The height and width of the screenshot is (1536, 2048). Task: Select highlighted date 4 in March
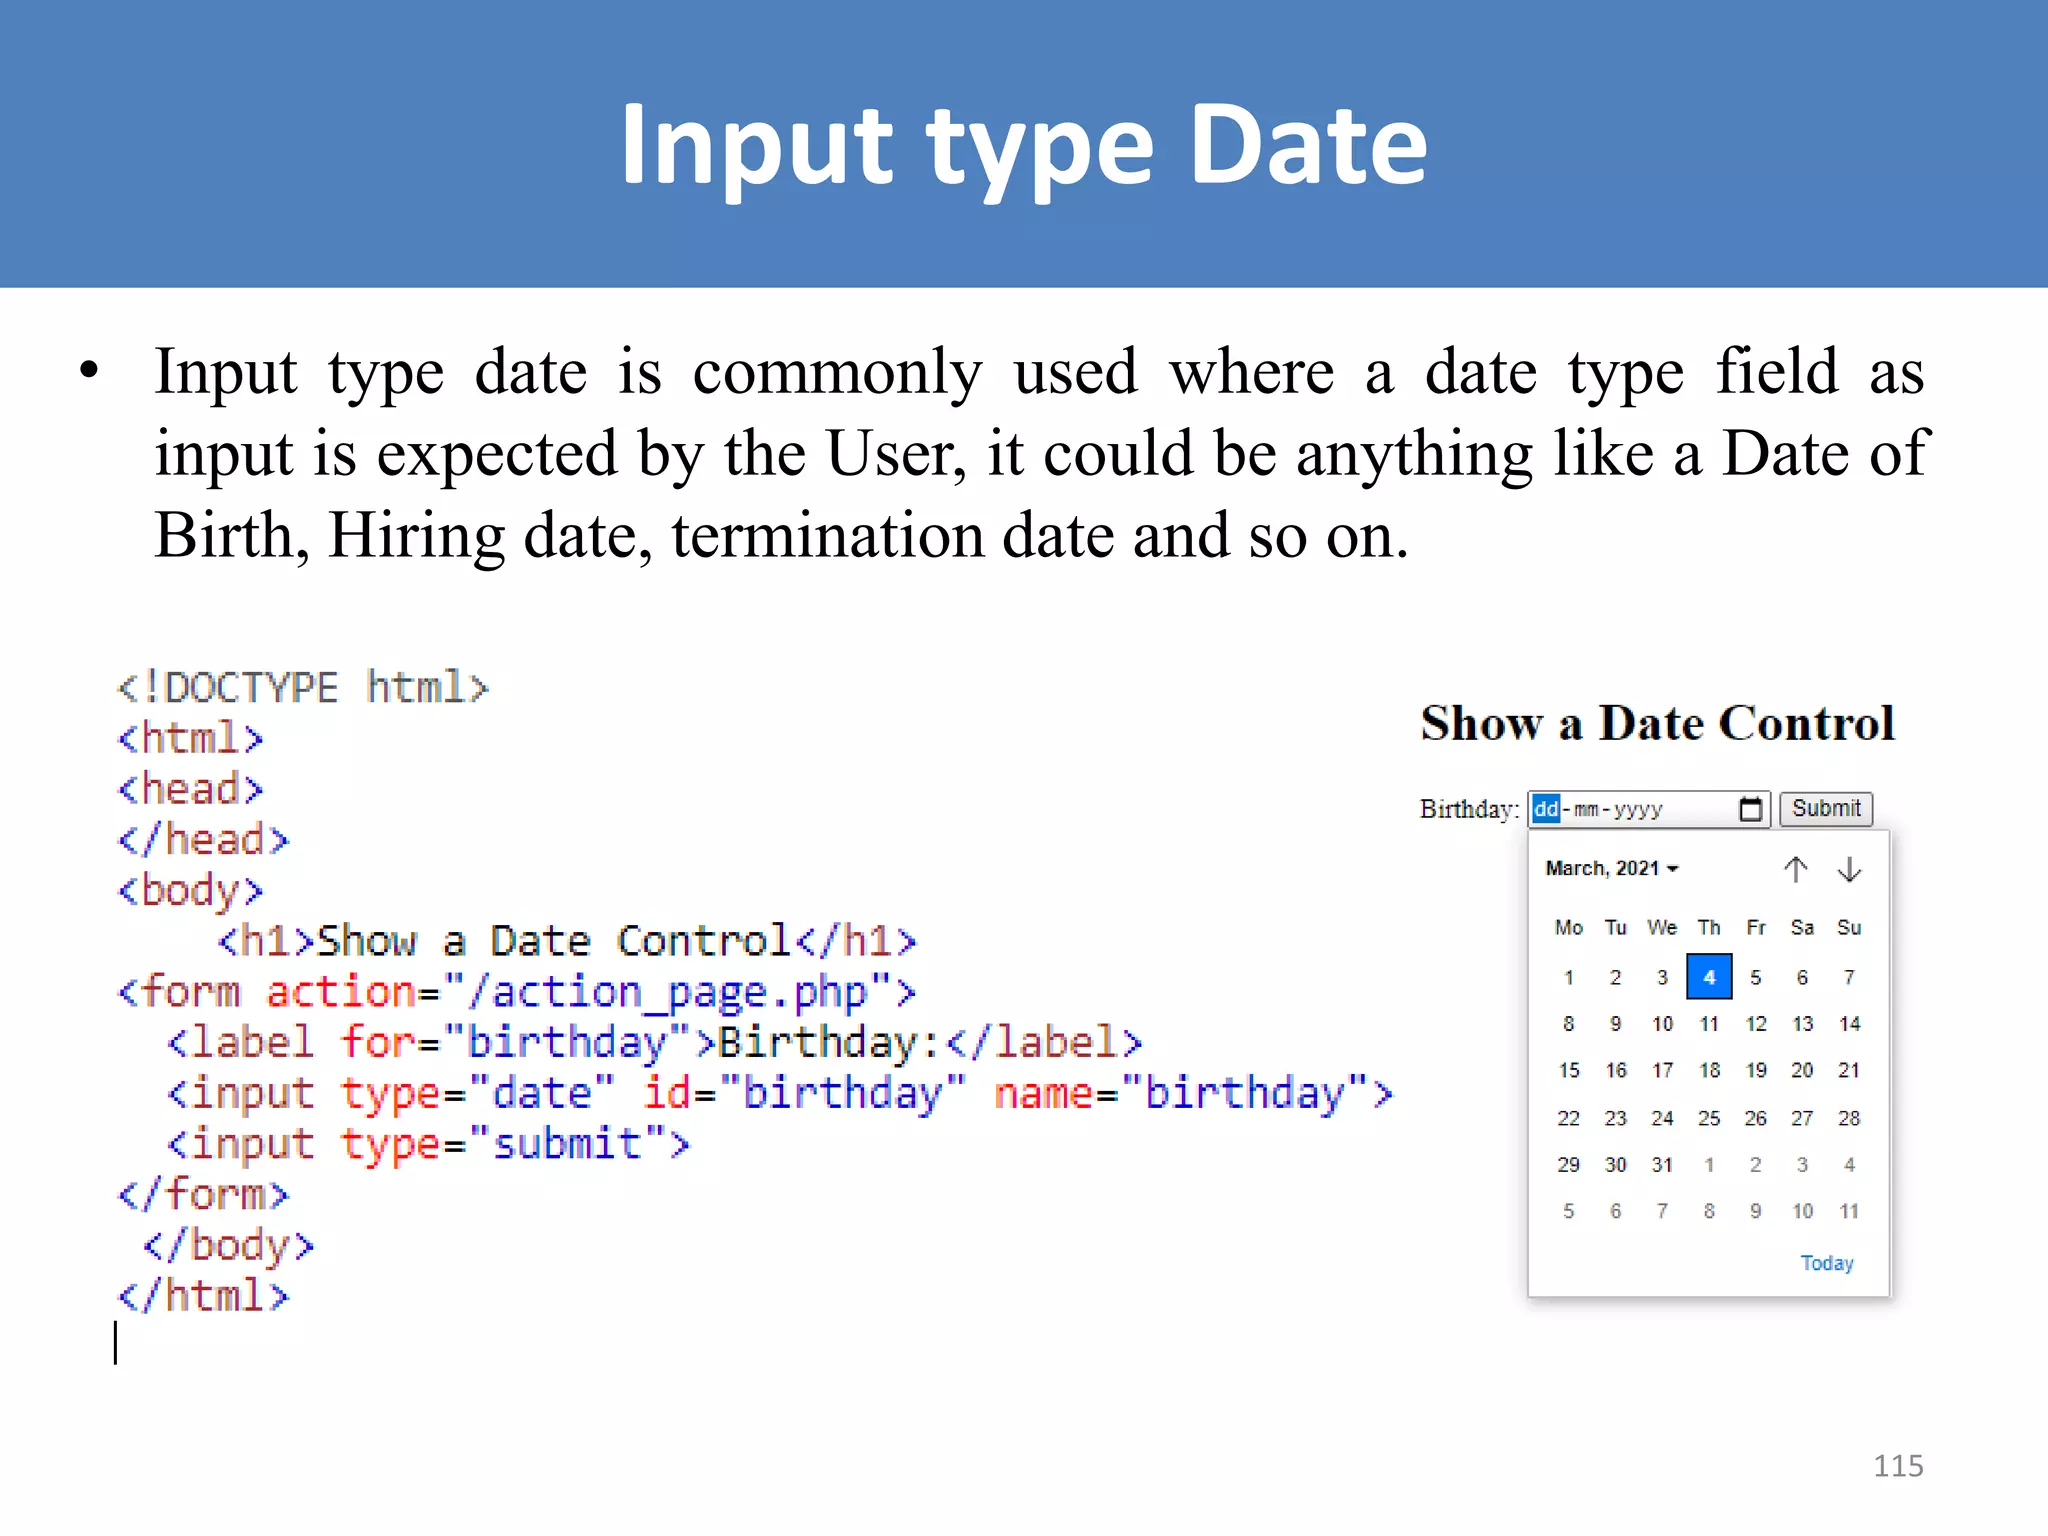(x=1709, y=977)
